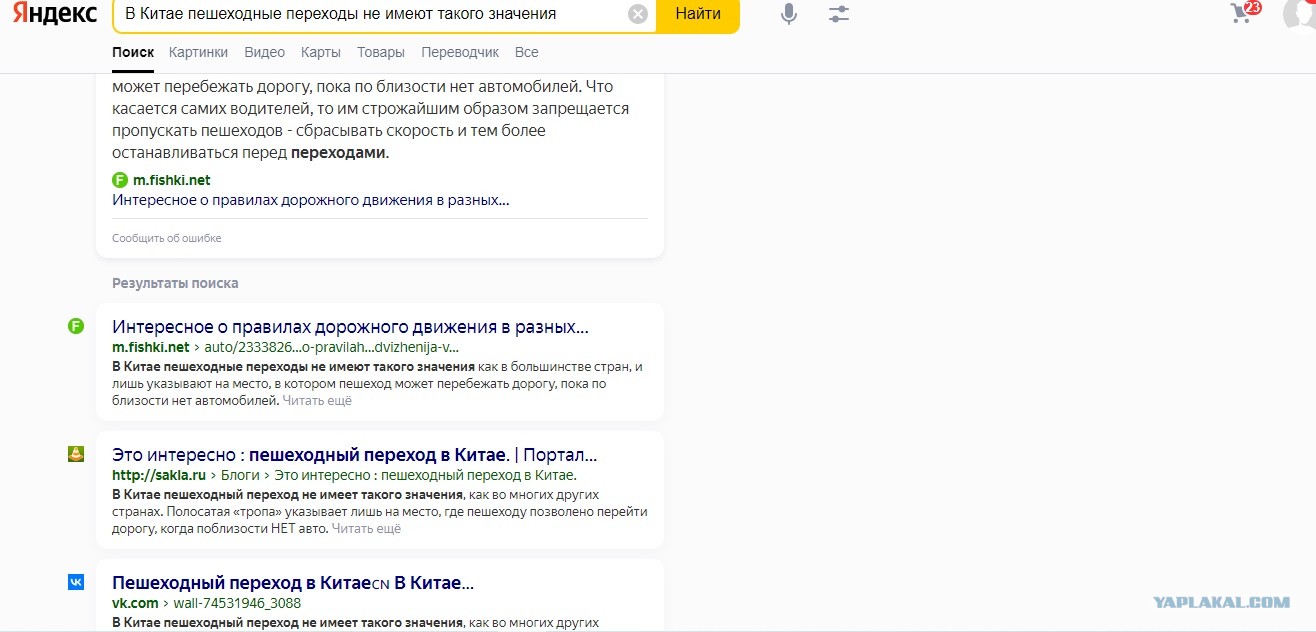This screenshot has height=632, width=1316.
Task: Click the VK favicon icon
Action: pyautogui.click(x=76, y=582)
